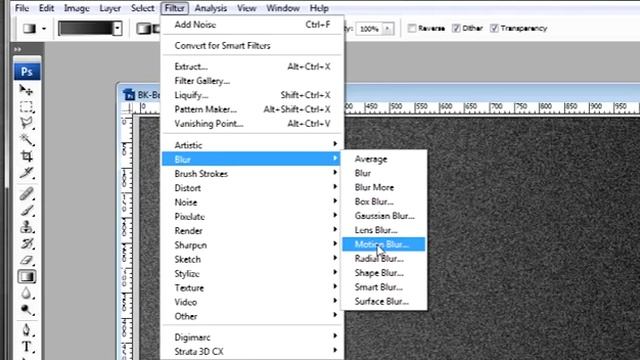Open the Analysis menu

tap(211, 8)
